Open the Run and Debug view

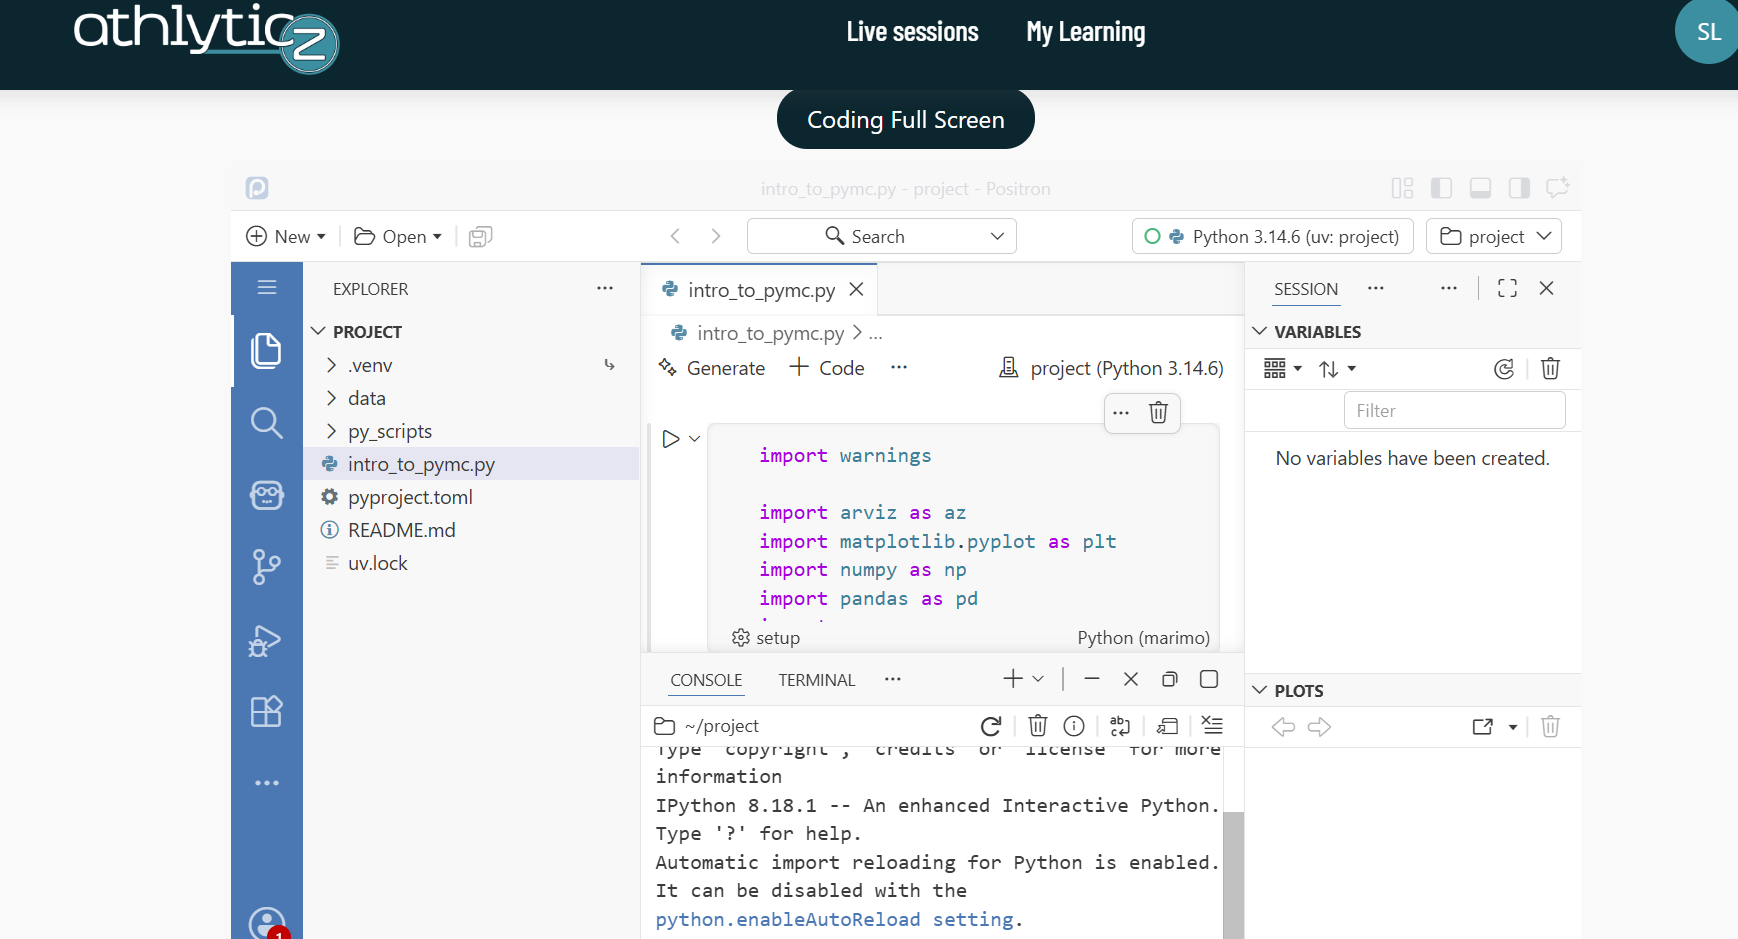coord(266,640)
